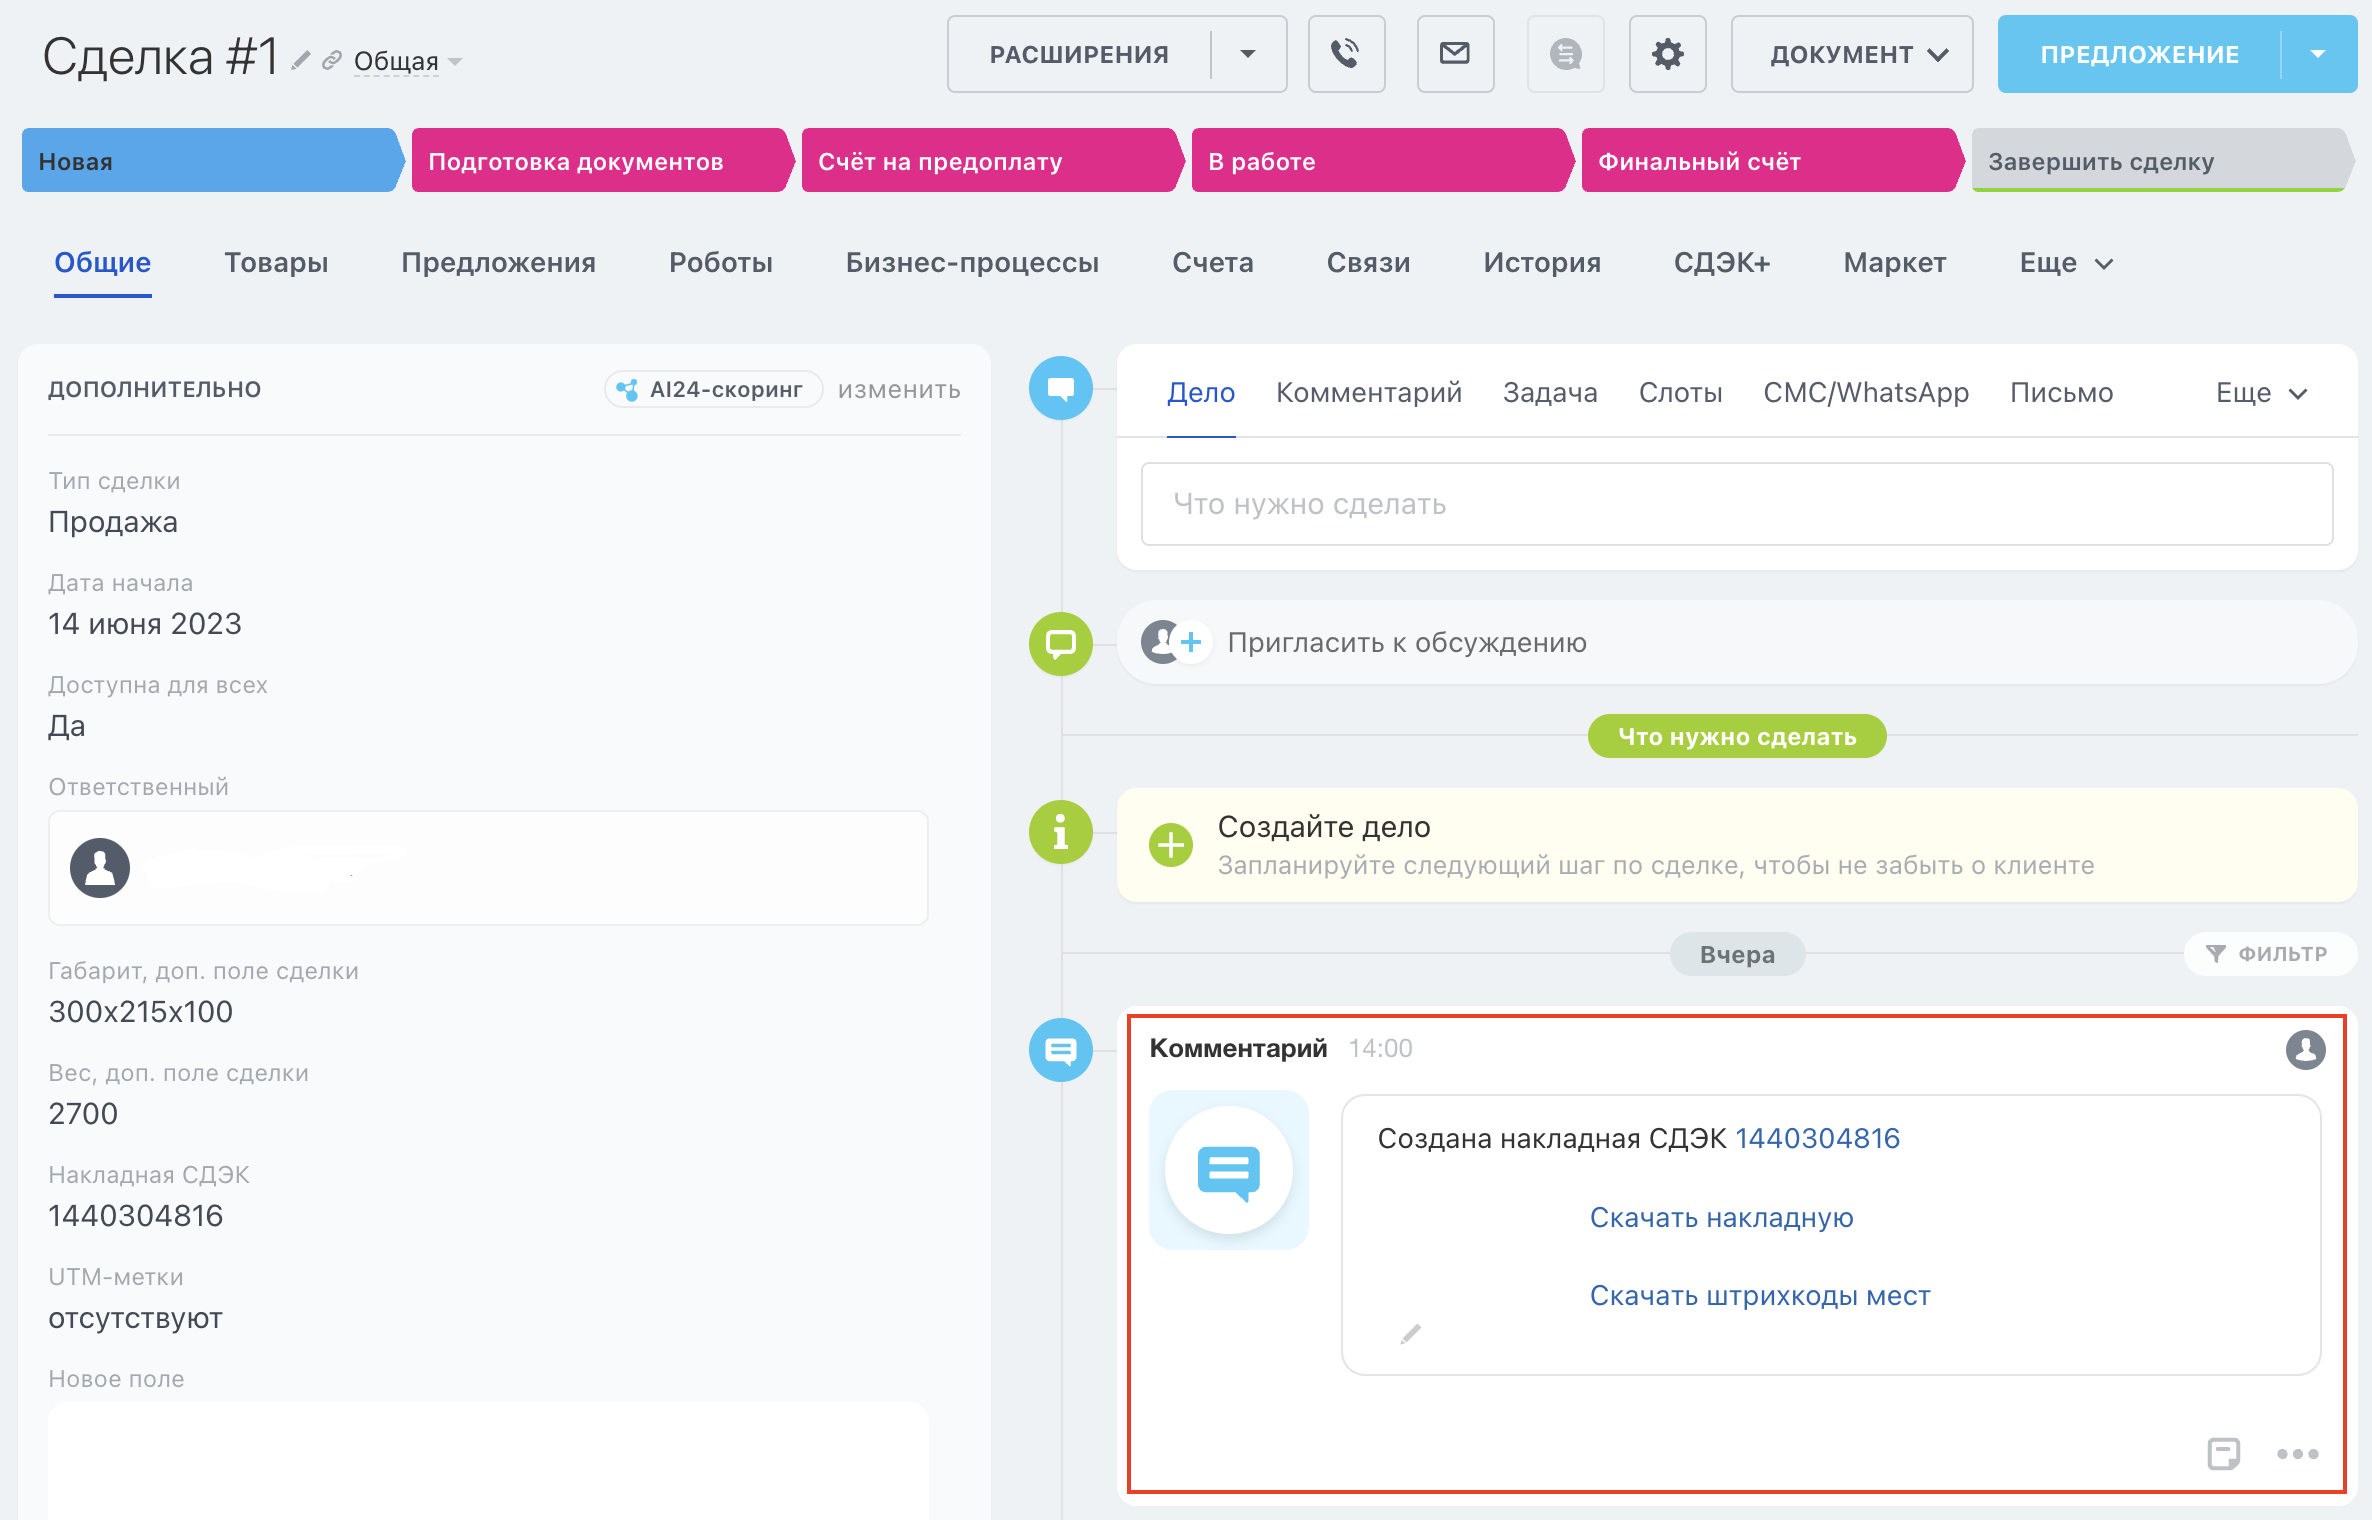Click the pin note icon in comment
This screenshot has width=2372, height=1520.
coord(2223,1454)
